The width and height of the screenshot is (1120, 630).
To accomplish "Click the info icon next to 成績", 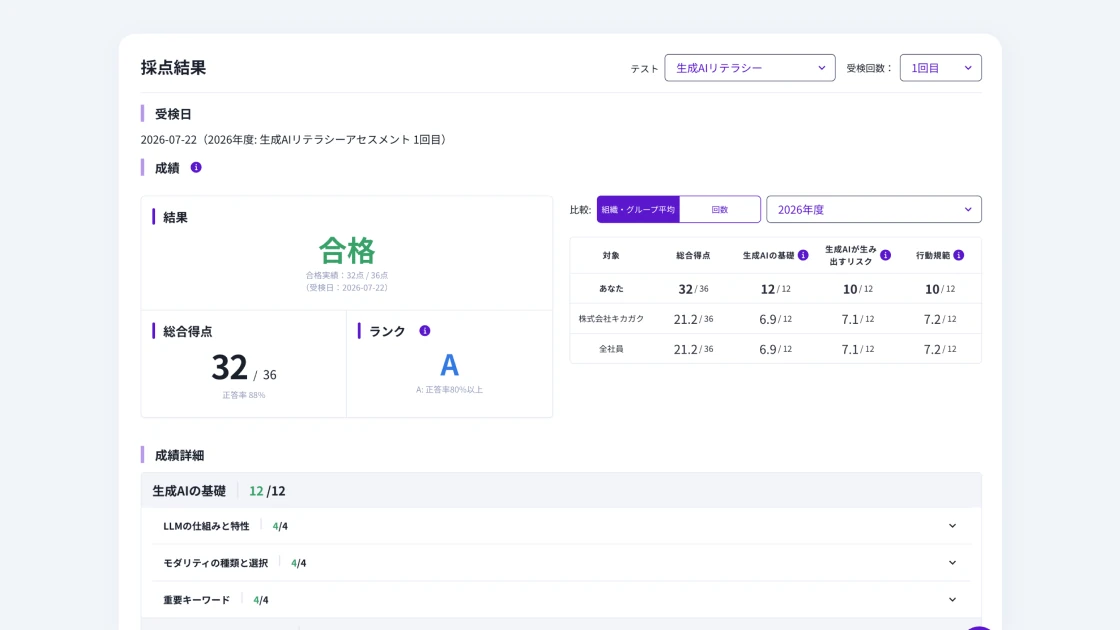I will [x=196, y=167].
